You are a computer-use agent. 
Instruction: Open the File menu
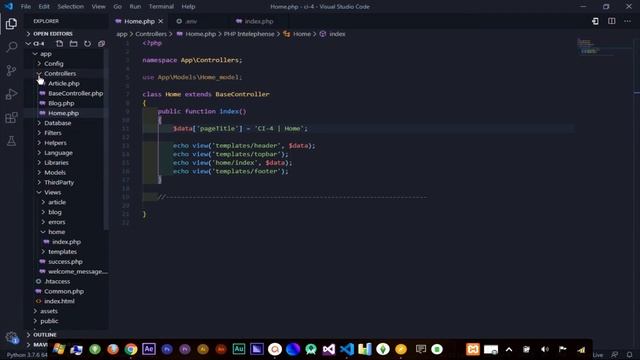click(x=26, y=7)
